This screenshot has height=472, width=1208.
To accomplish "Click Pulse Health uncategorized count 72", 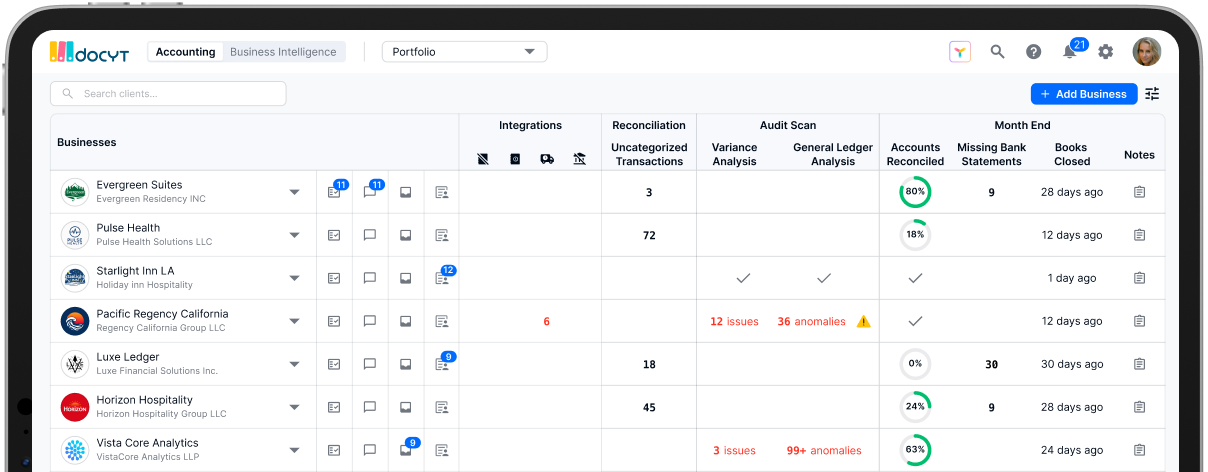I will [x=649, y=235].
